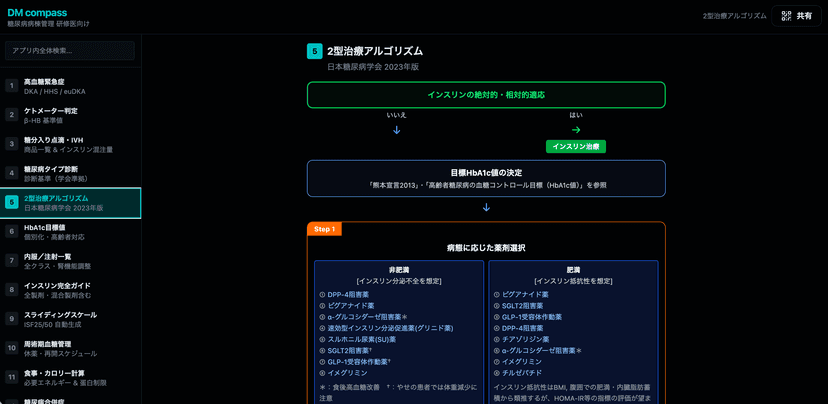Open 糖尿病タイプ診断 sidebar entry
The image size is (828, 404).
tap(70, 173)
